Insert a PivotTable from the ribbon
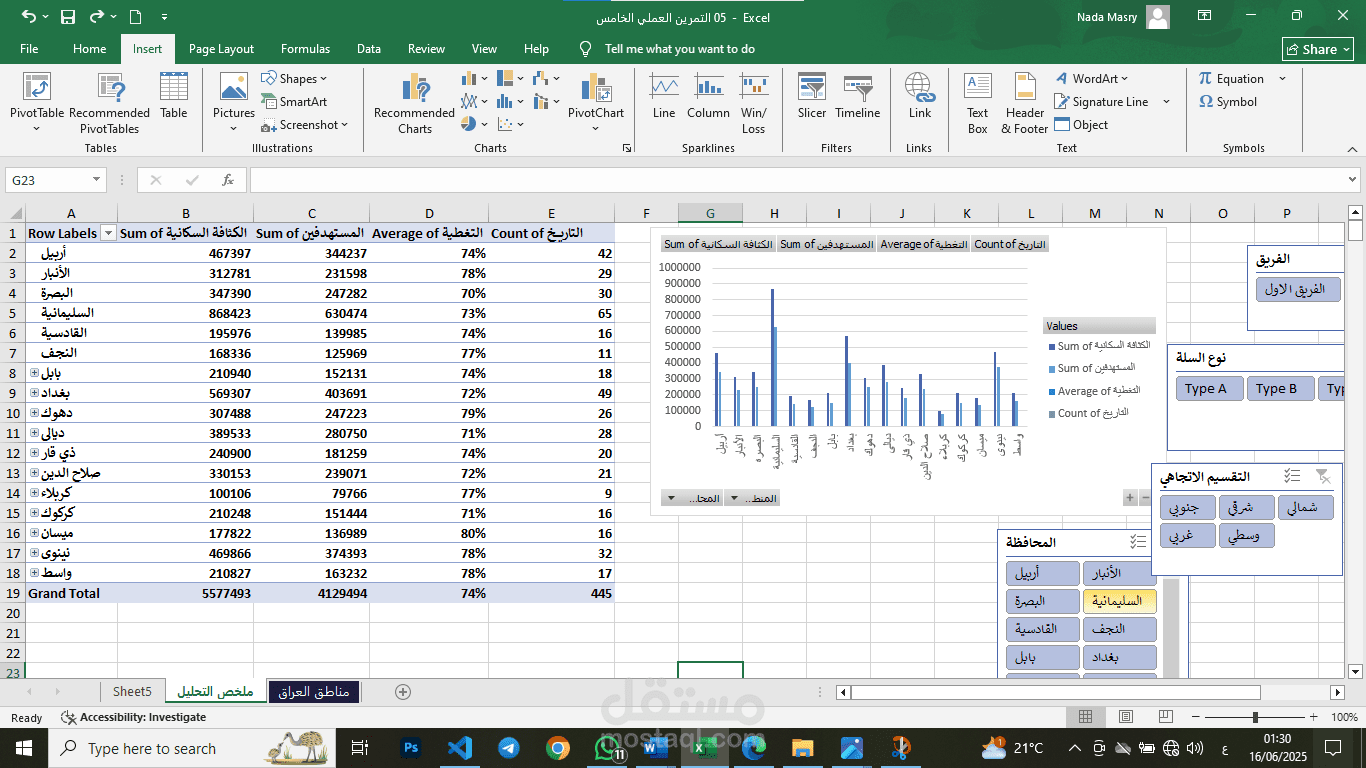This screenshot has height=768, width=1366. pyautogui.click(x=37, y=95)
